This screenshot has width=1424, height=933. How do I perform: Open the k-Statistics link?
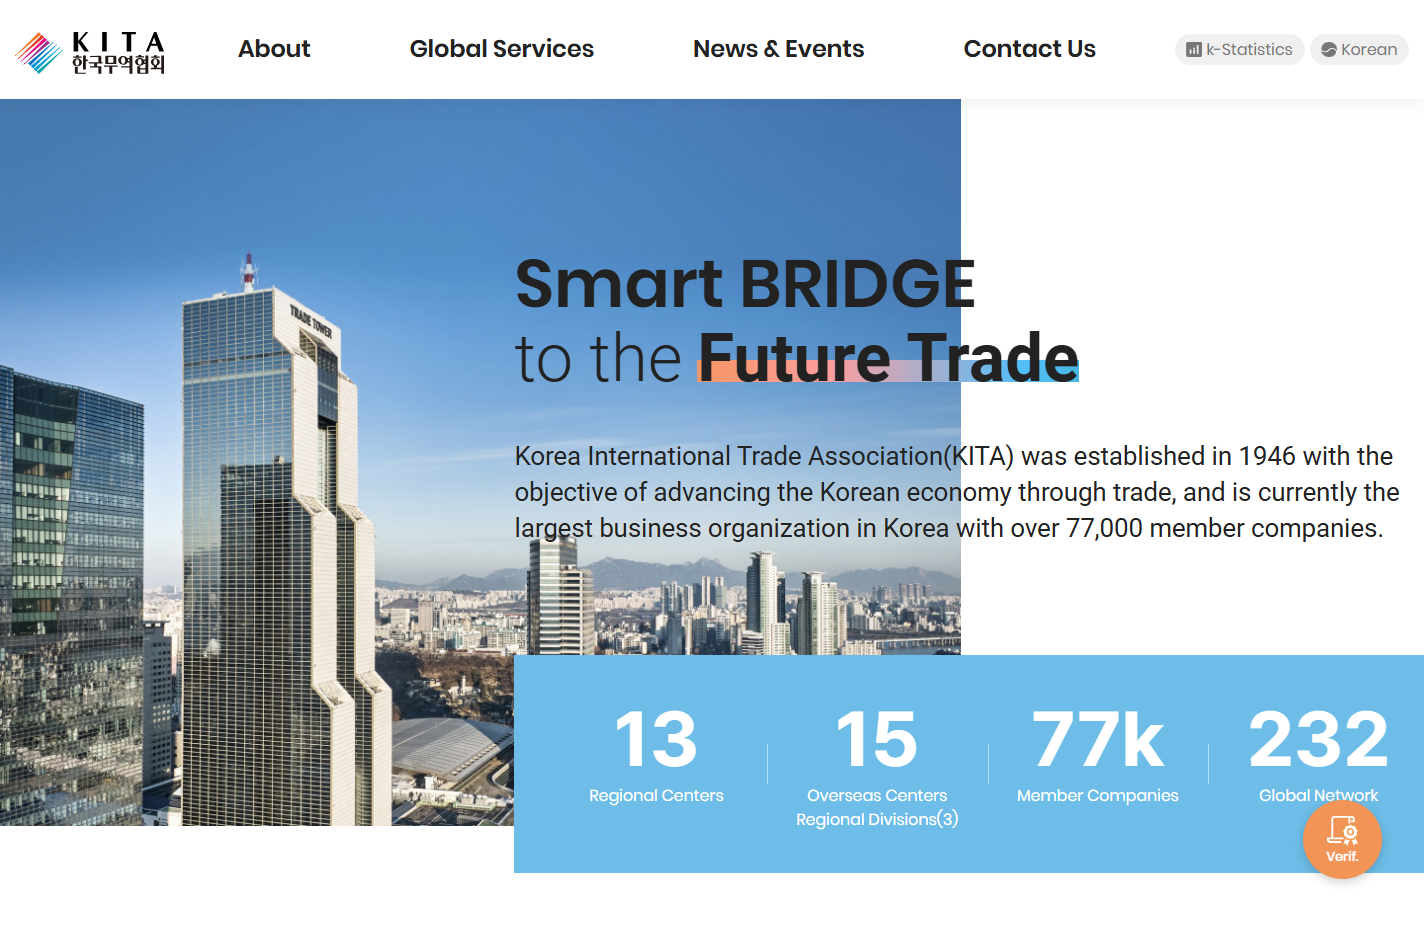[x=1239, y=49]
